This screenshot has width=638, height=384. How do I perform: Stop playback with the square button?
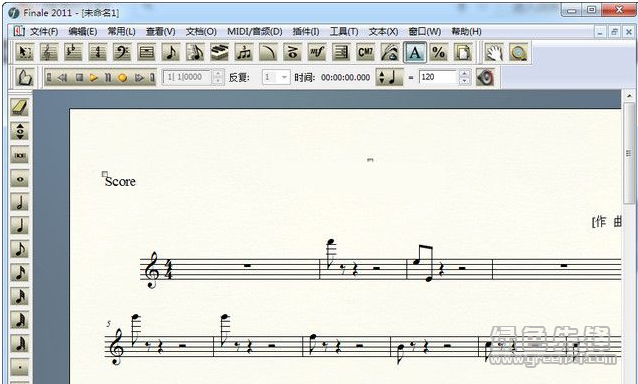tap(80, 77)
